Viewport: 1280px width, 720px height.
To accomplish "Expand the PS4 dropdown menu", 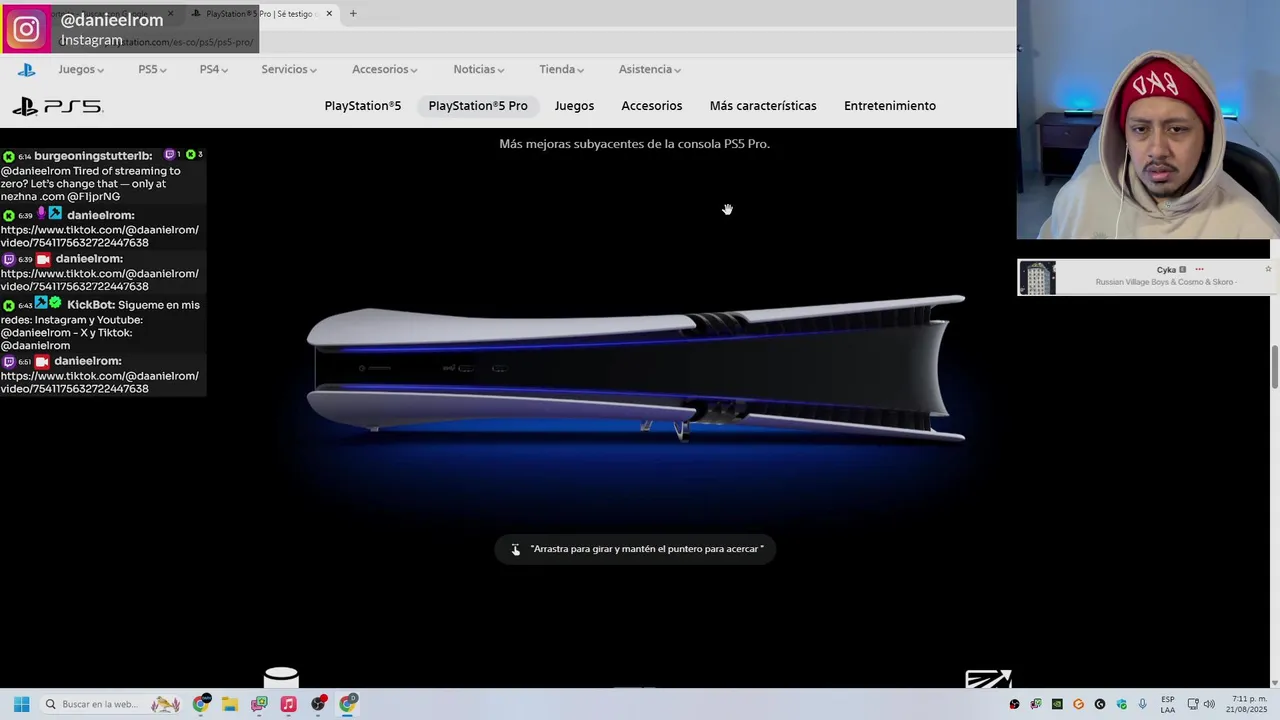I will [x=213, y=69].
